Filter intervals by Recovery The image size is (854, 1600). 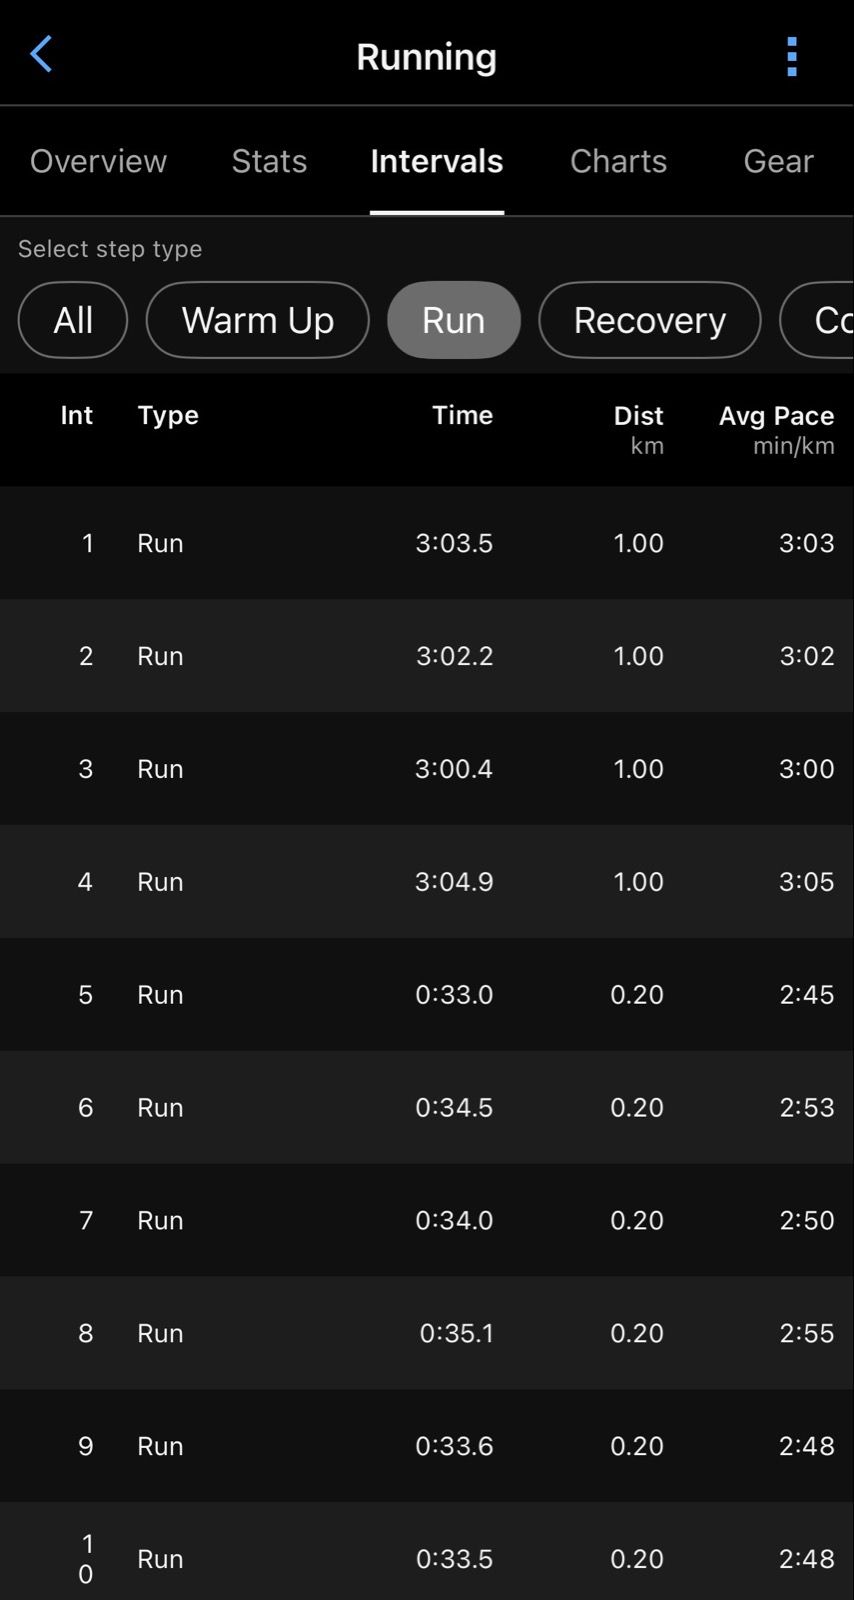[x=649, y=320]
